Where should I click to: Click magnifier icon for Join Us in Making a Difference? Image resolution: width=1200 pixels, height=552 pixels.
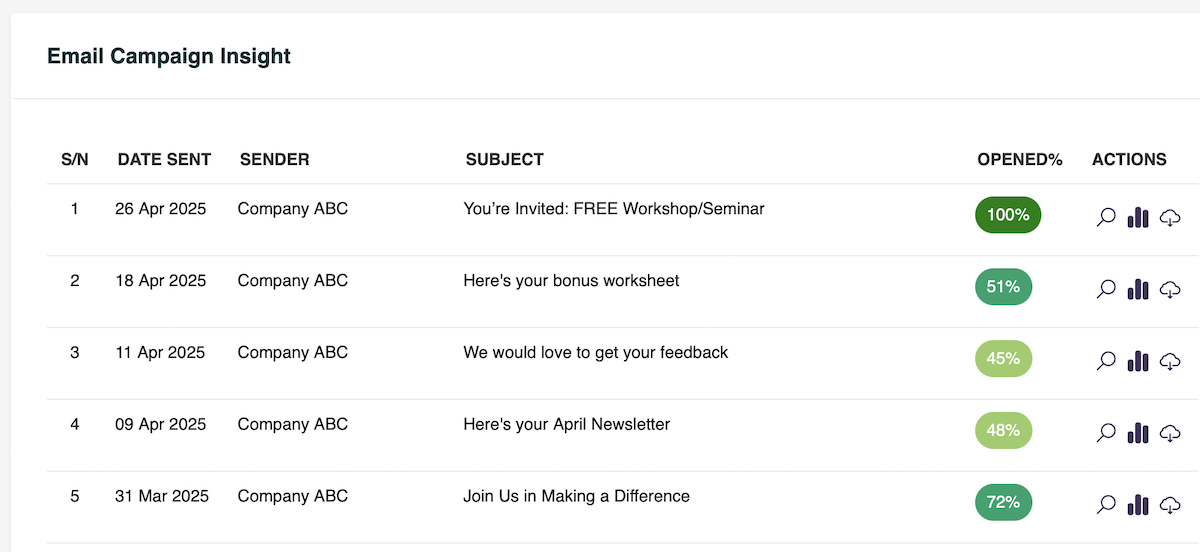(x=1106, y=505)
